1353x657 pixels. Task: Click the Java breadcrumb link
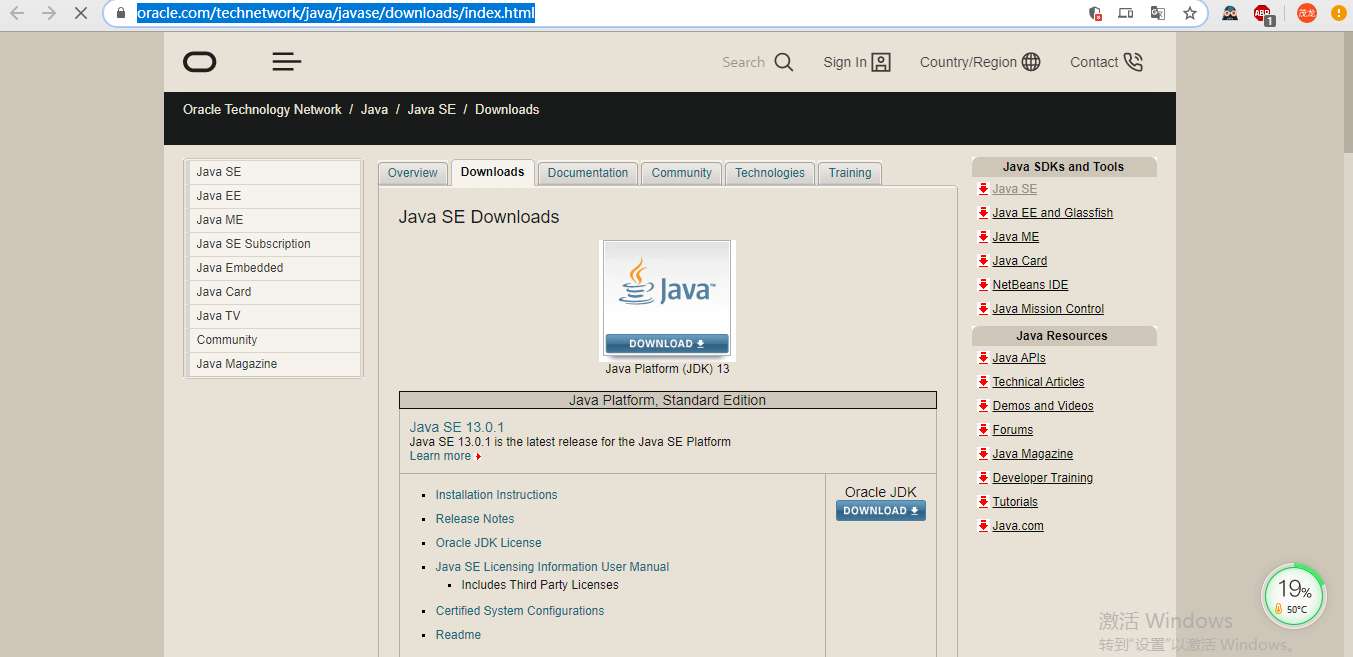coord(375,110)
